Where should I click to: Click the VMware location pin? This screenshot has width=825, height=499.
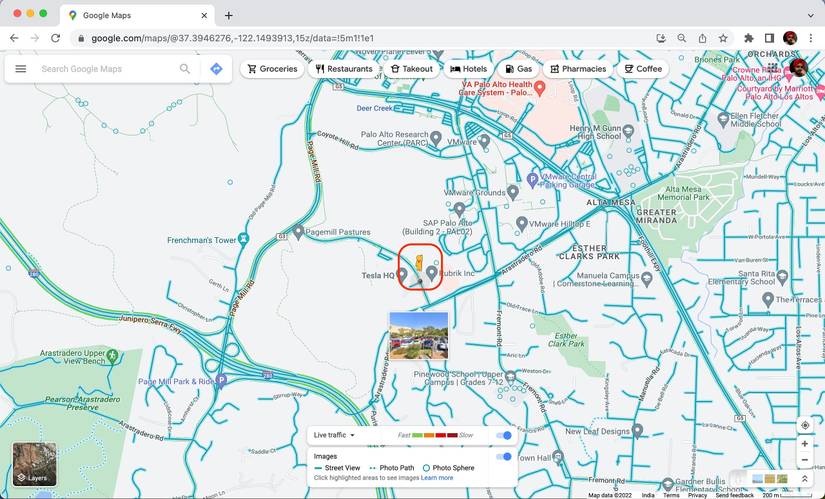(484, 141)
